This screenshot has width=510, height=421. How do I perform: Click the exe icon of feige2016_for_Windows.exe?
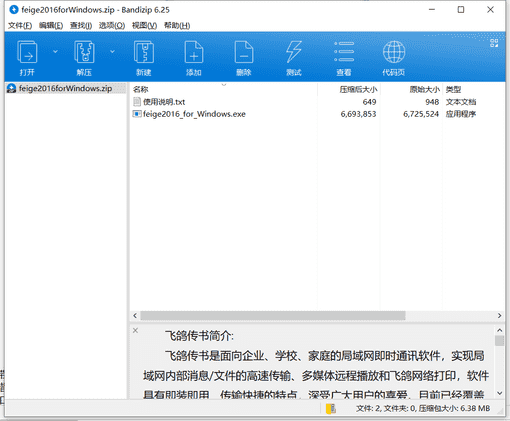137,114
